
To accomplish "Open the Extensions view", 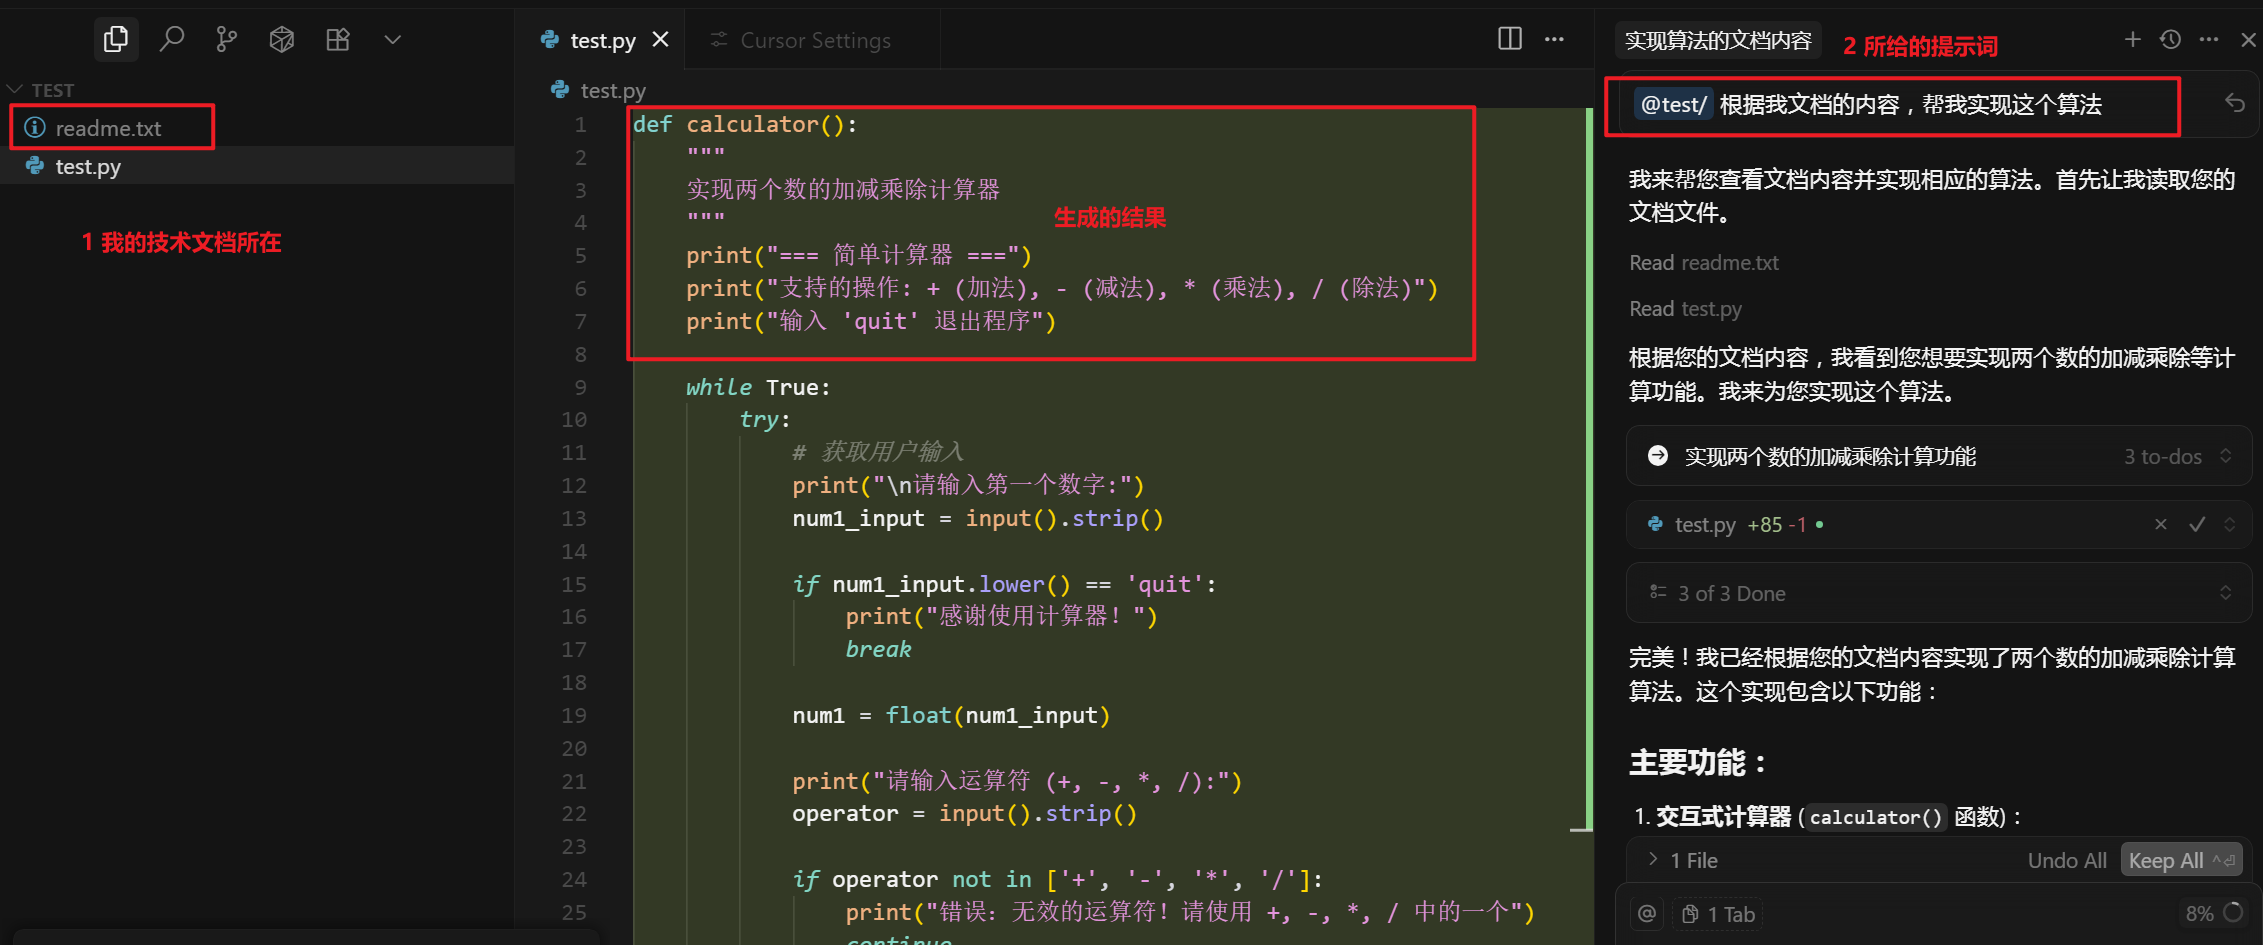I will [x=337, y=38].
